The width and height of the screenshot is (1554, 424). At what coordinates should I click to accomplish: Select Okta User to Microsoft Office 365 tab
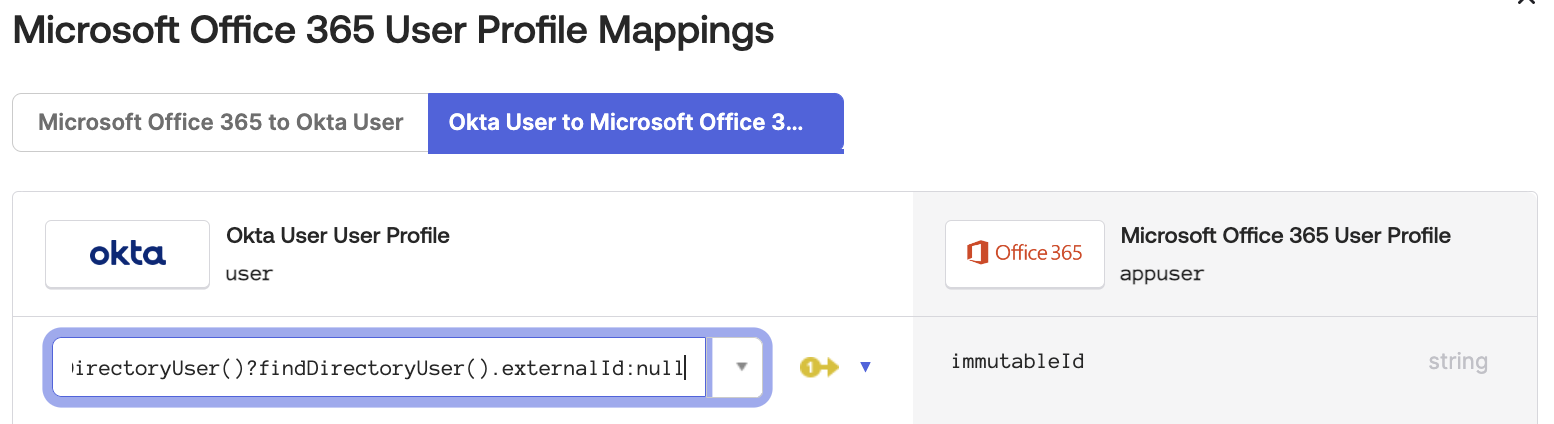pos(634,123)
